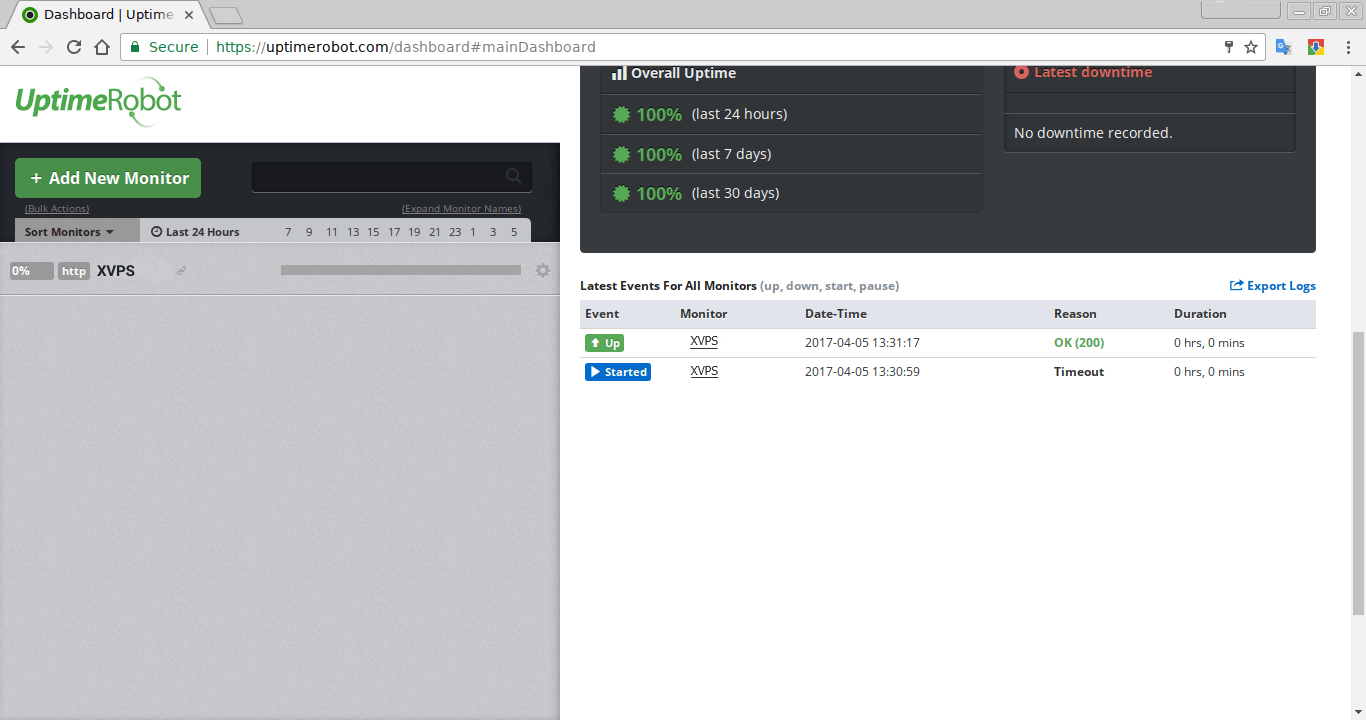1366x720 pixels.
Task: Click the 100% value for last 24 hours
Action: (x=659, y=114)
